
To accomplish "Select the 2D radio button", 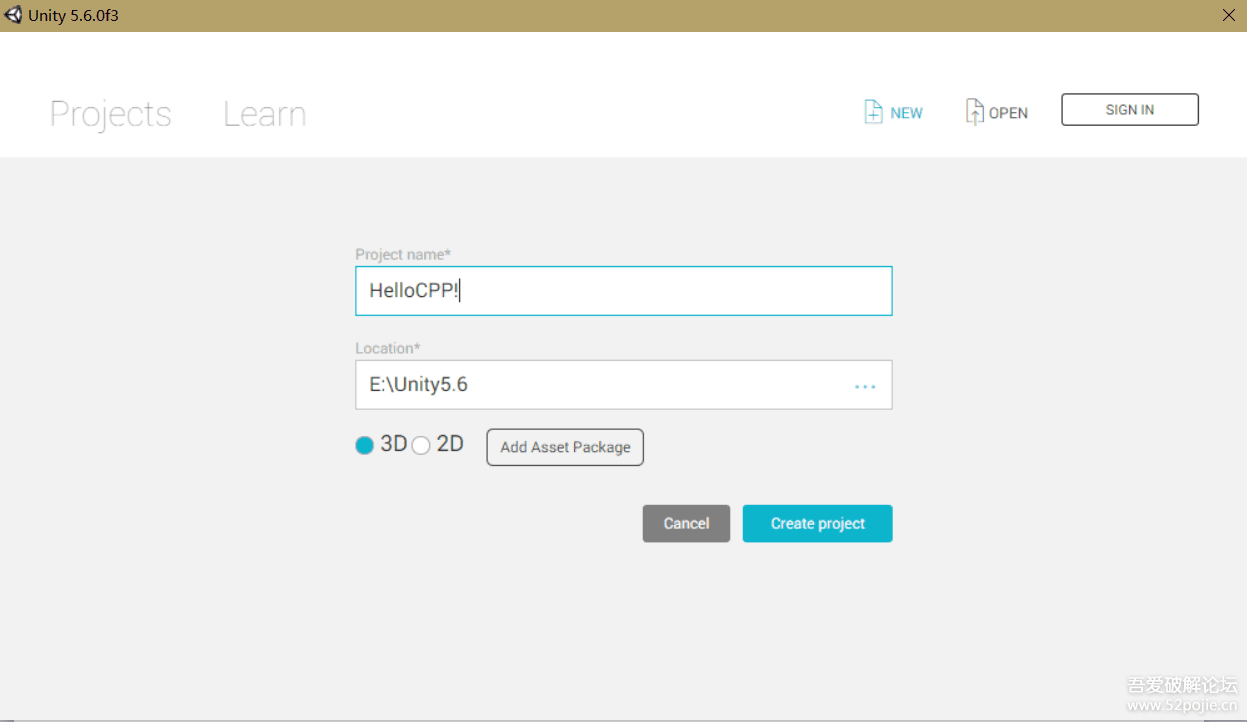I will click(x=421, y=445).
